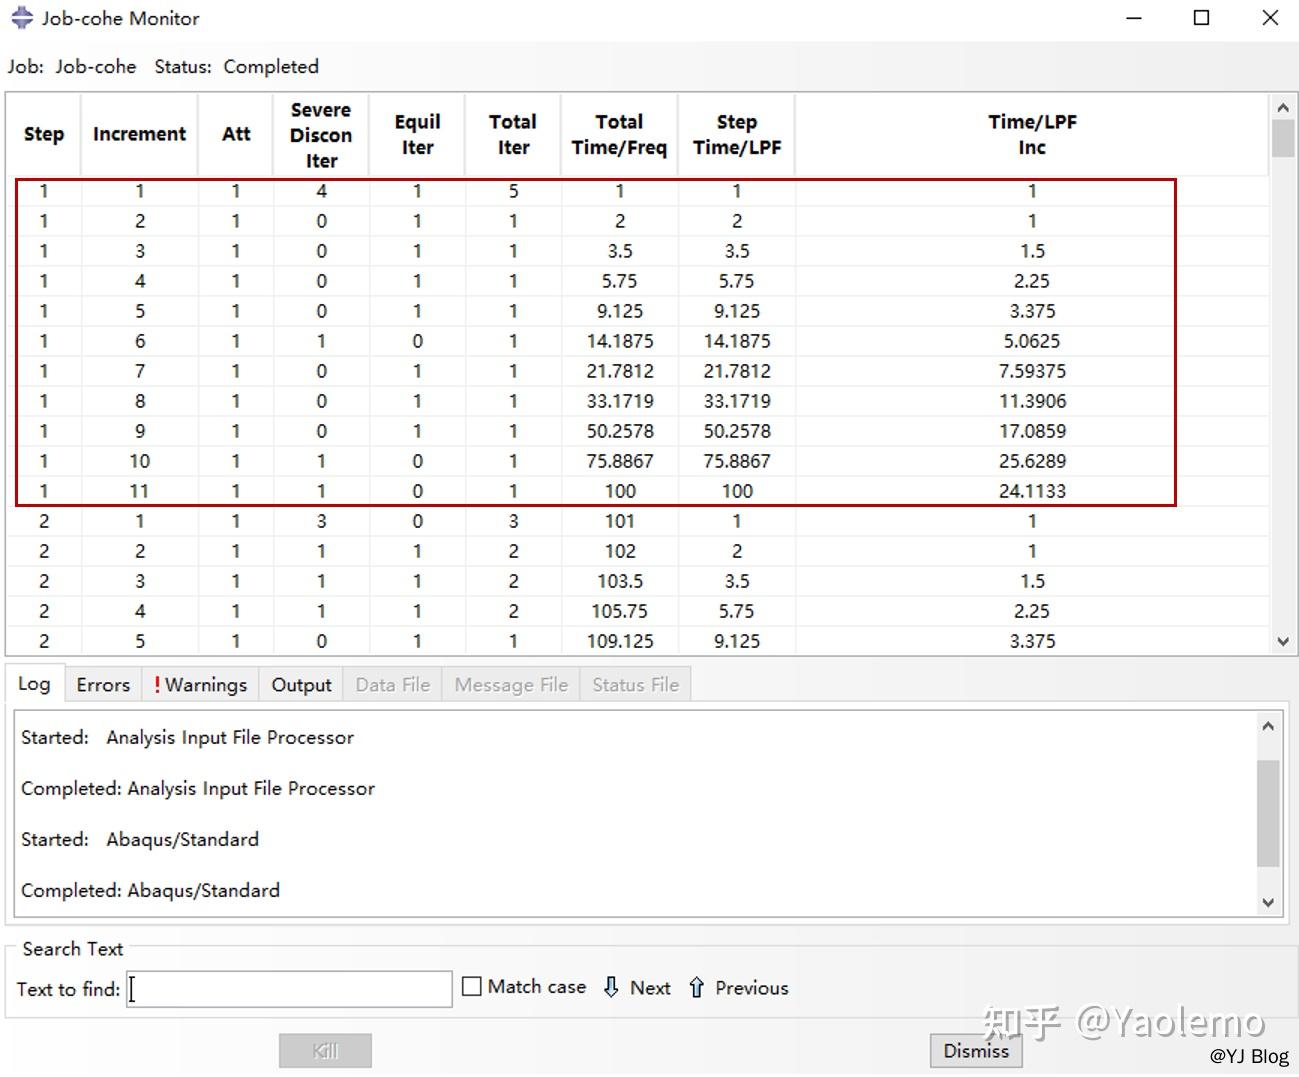Select the 7.59375 time increment cell
Screen dimensions: 1299x1077
pos(1032,371)
